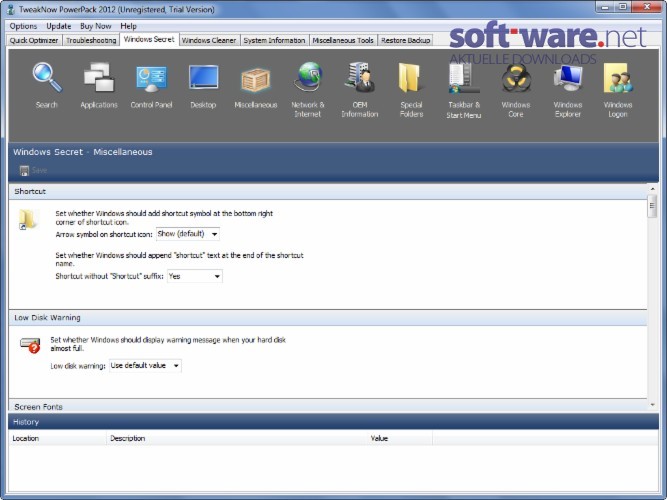Click the Shortcut section header

click(328, 191)
